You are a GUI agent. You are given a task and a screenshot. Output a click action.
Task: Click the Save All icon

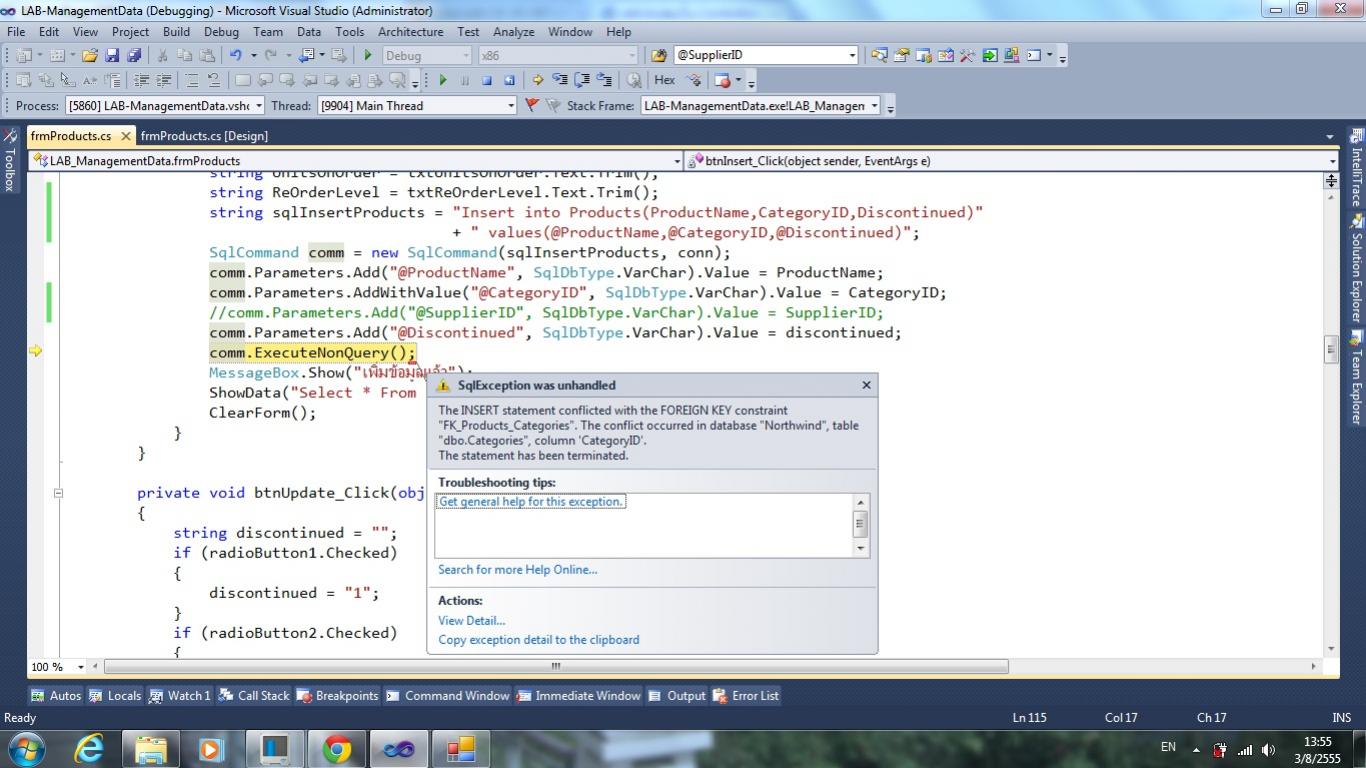coord(133,56)
